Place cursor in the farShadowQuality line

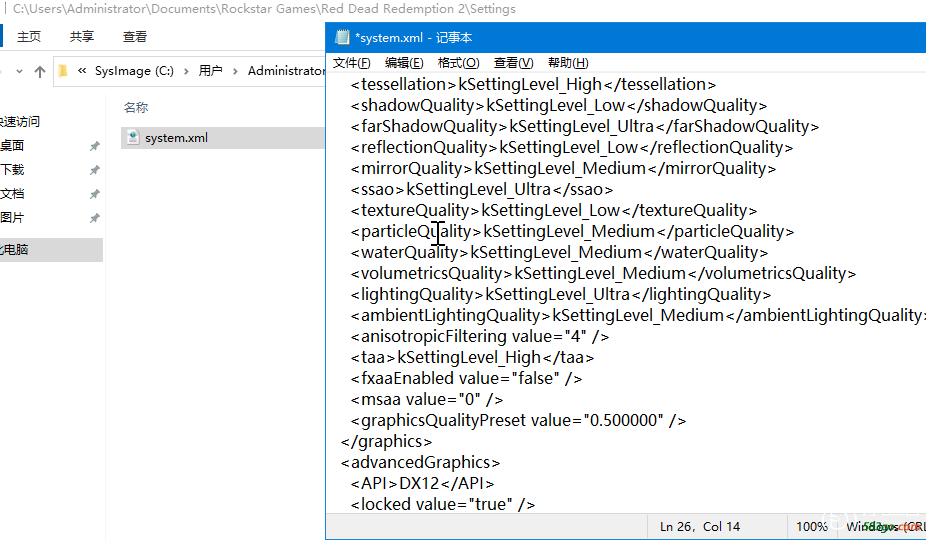click(x=585, y=126)
